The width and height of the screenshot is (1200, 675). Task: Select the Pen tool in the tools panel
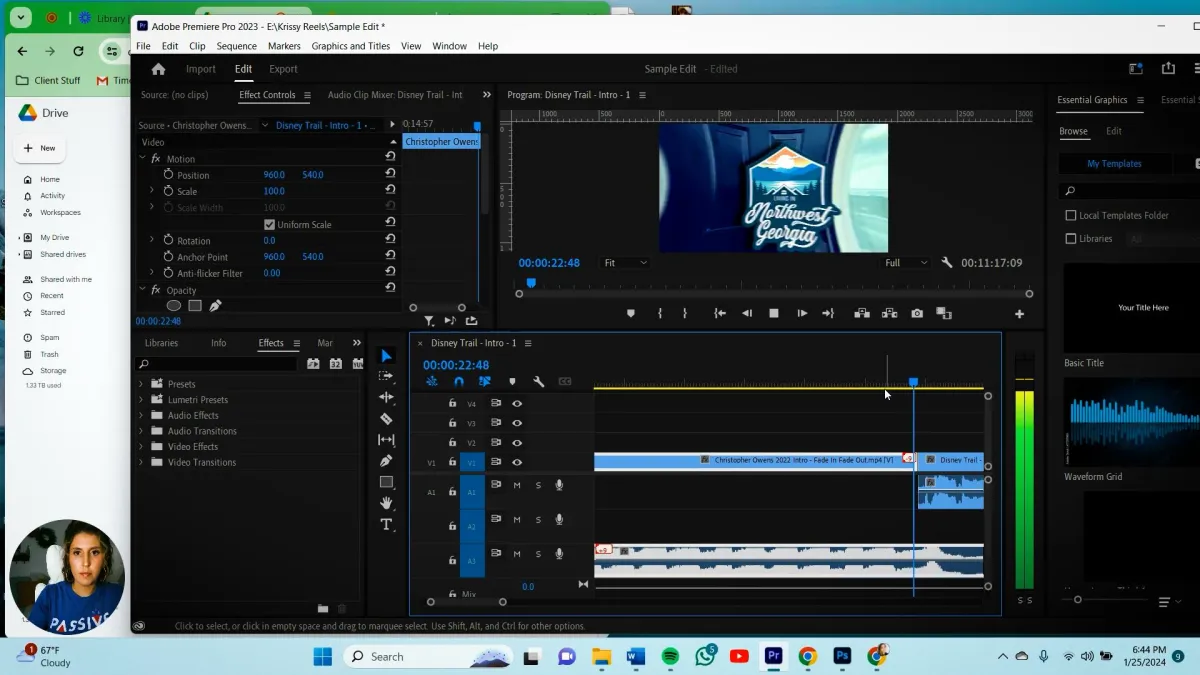pos(386,461)
